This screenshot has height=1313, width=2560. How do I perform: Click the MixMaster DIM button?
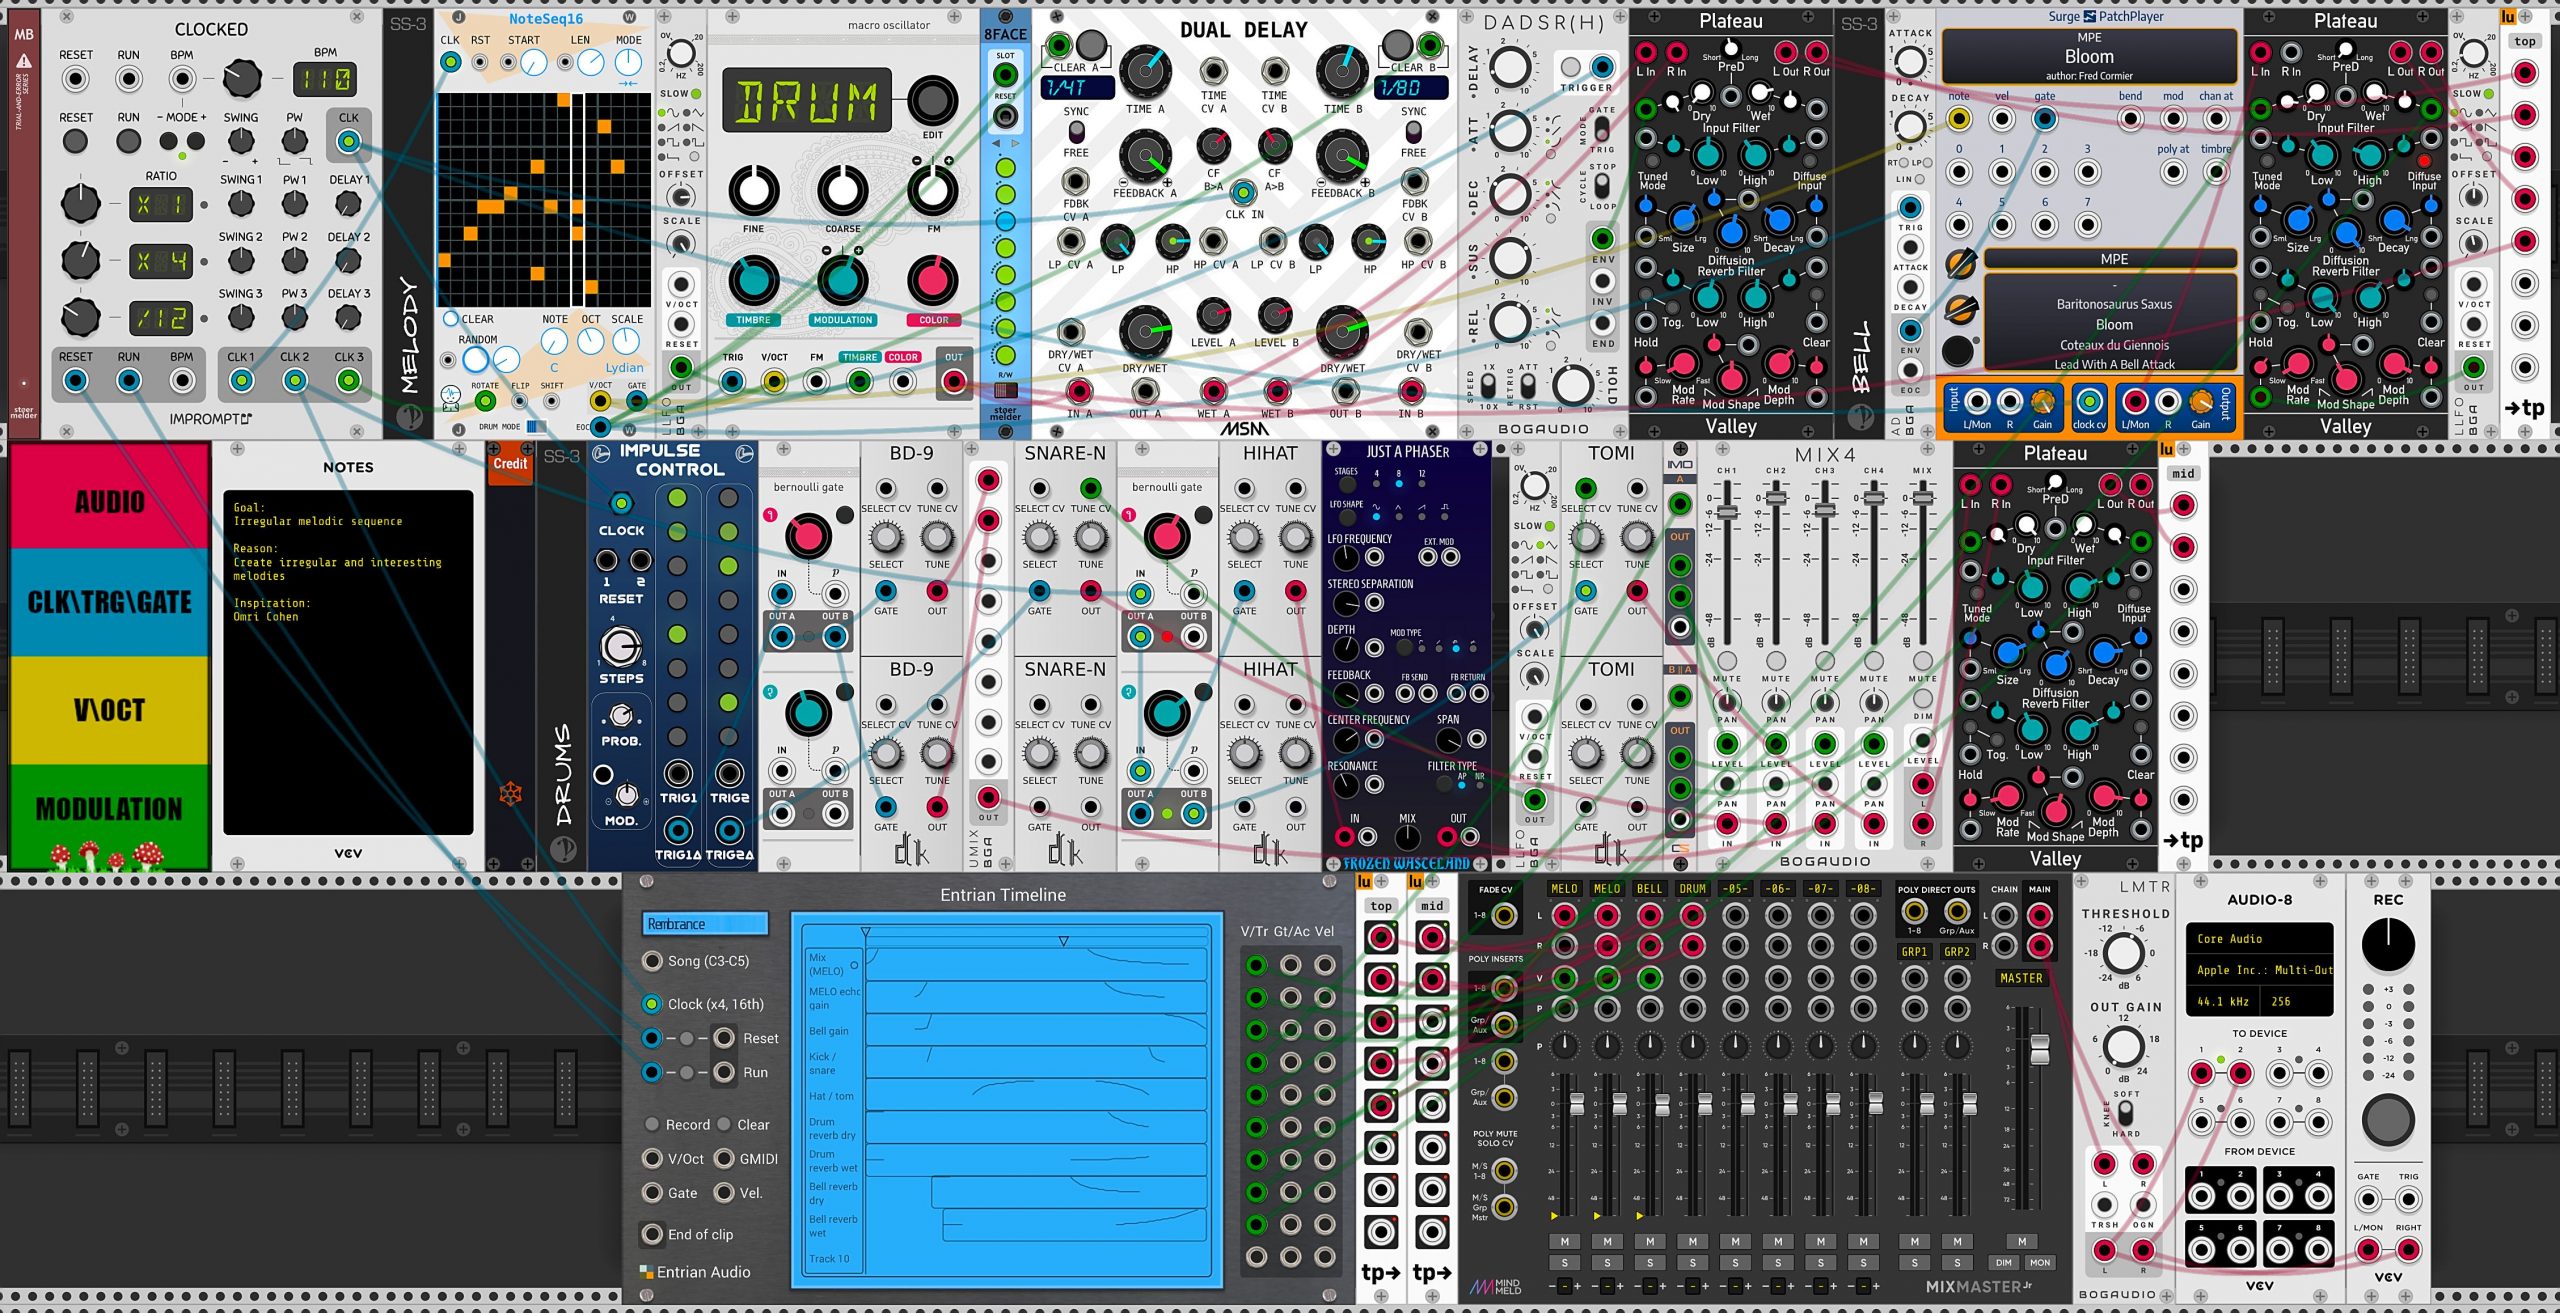coord(2002,1262)
